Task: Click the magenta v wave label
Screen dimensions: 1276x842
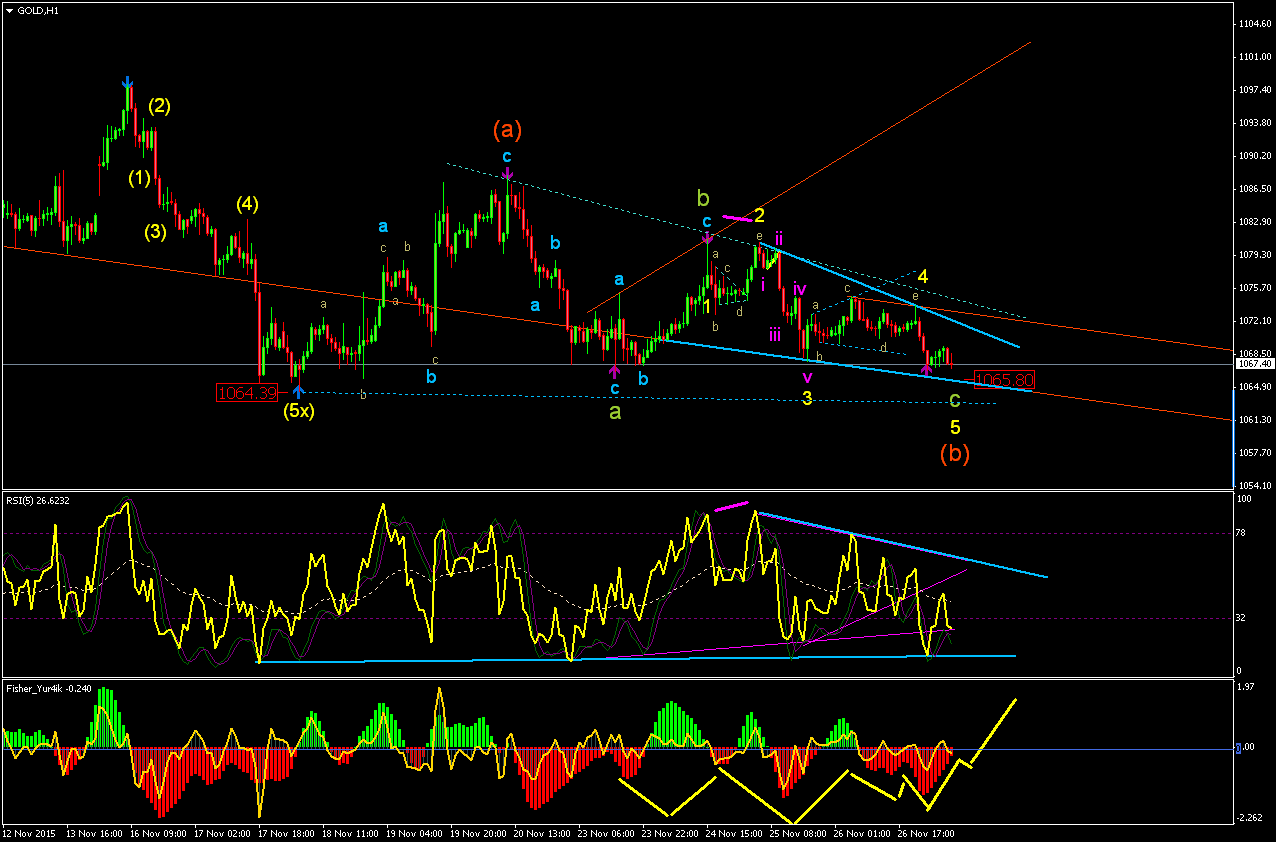Action: pyautogui.click(x=807, y=377)
